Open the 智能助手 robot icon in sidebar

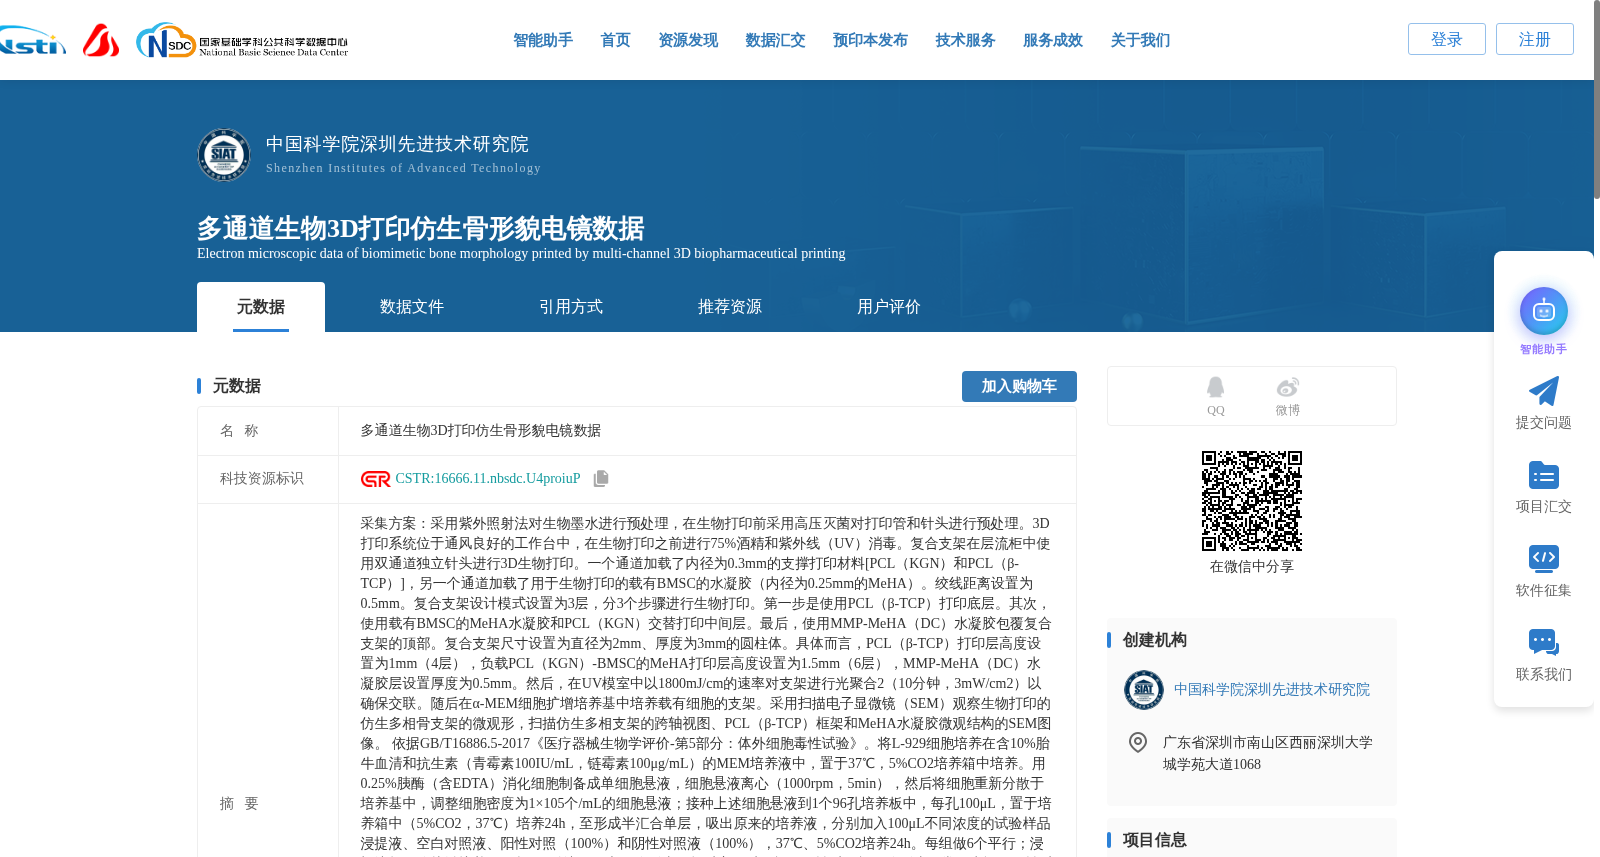(1543, 311)
